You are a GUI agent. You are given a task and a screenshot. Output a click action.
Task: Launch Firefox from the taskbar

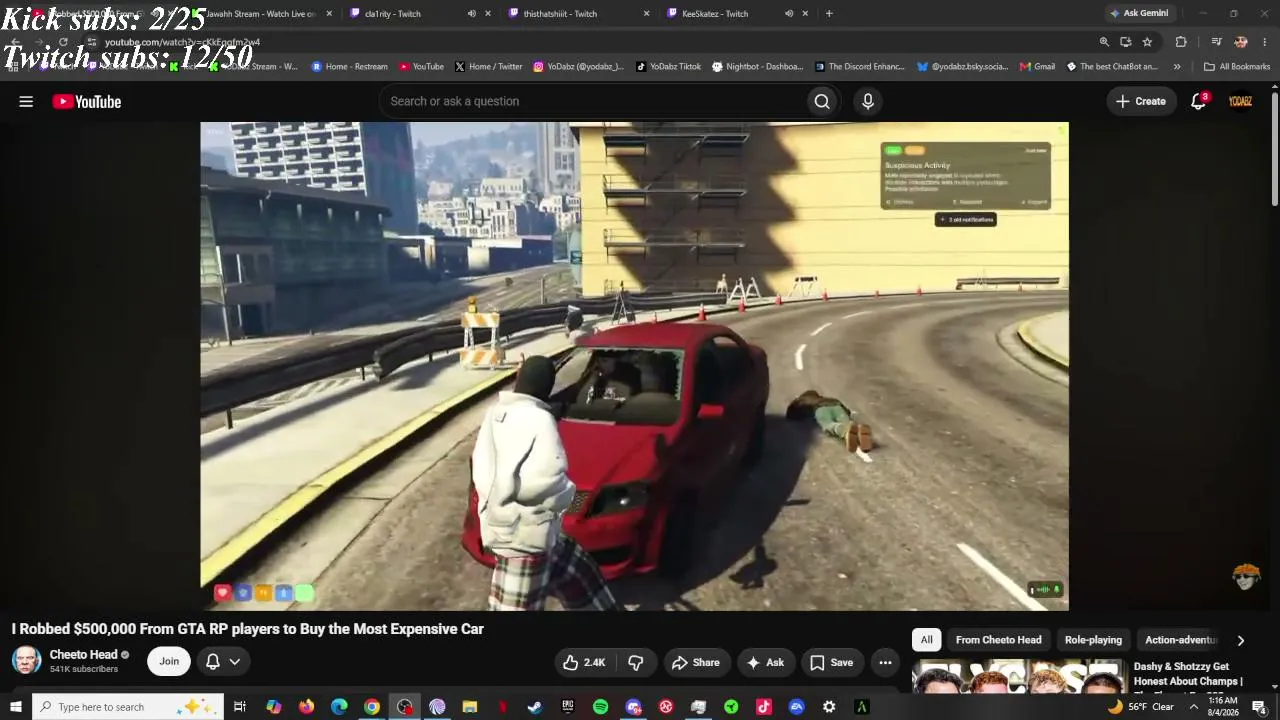pos(306,707)
